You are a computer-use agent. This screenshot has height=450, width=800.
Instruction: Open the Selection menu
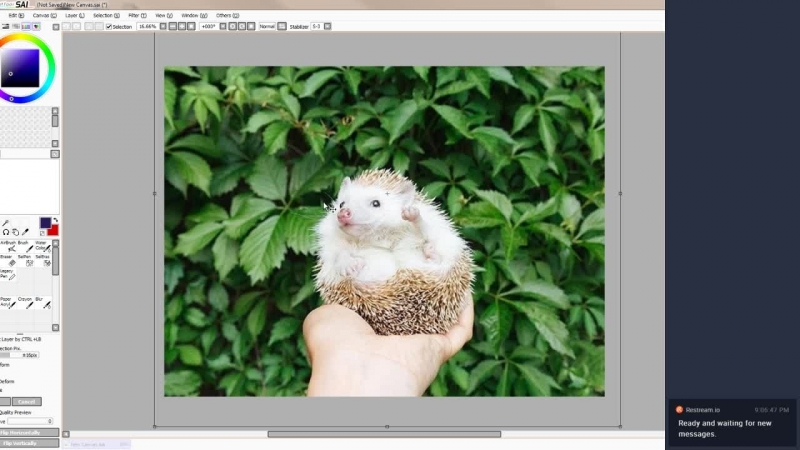point(106,15)
